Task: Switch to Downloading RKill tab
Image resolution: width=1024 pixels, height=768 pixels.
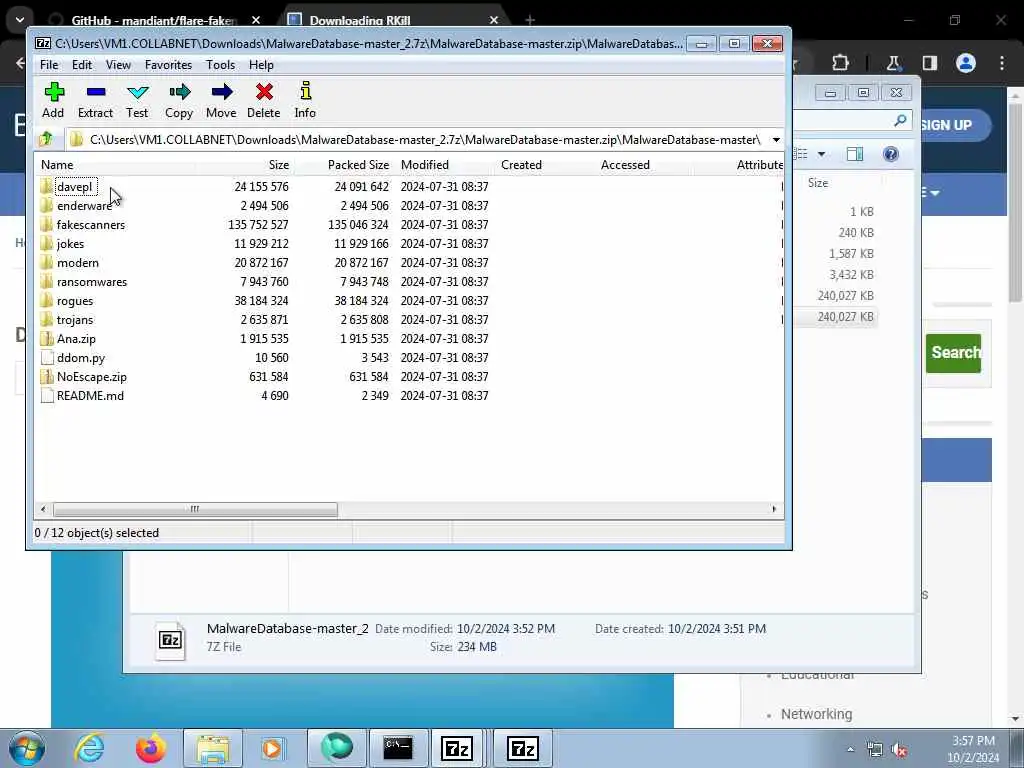Action: pyautogui.click(x=392, y=20)
